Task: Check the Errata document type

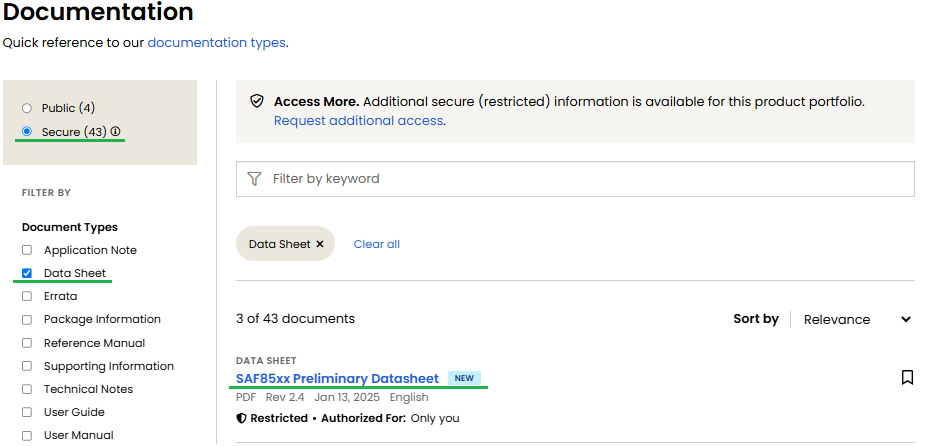Action: coord(27,296)
